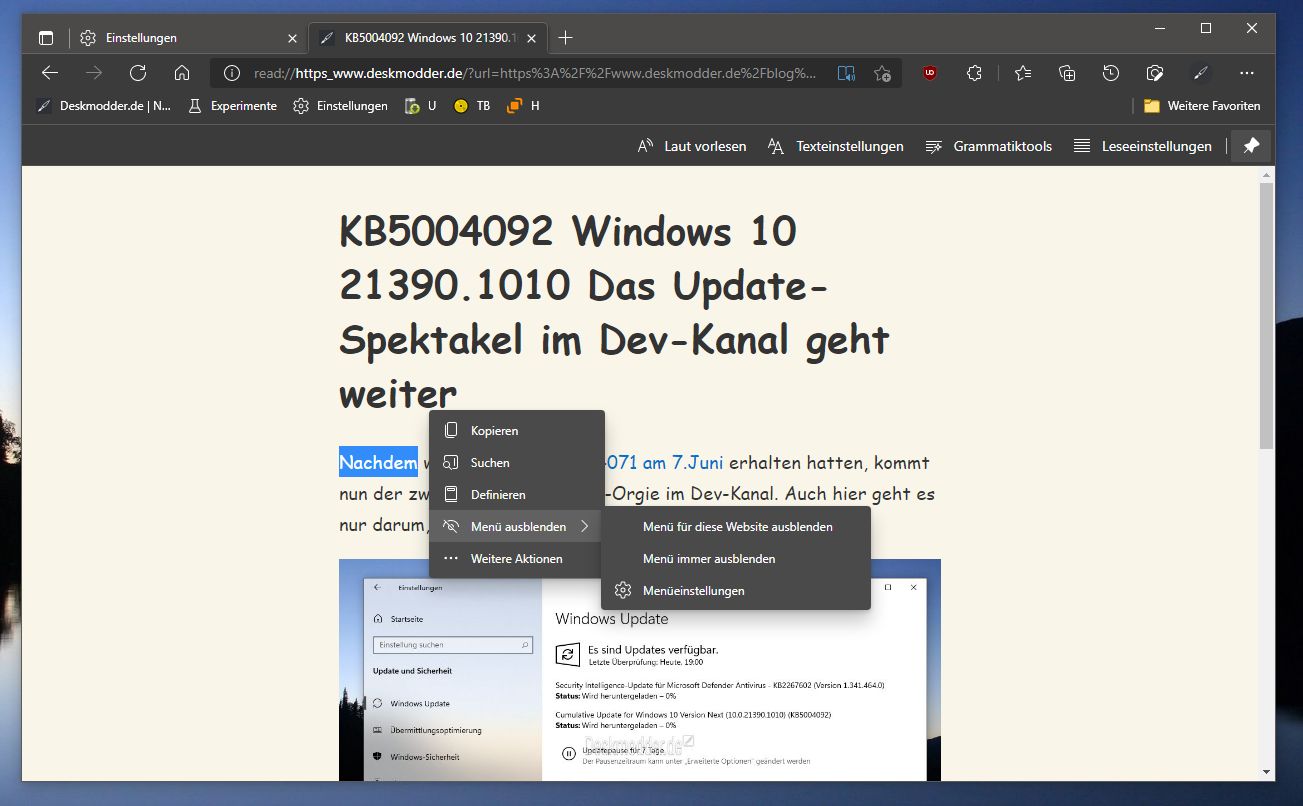Image resolution: width=1303 pixels, height=806 pixels.
Task: Start Laut vorlesen read aloud
Action: (692, 146)
